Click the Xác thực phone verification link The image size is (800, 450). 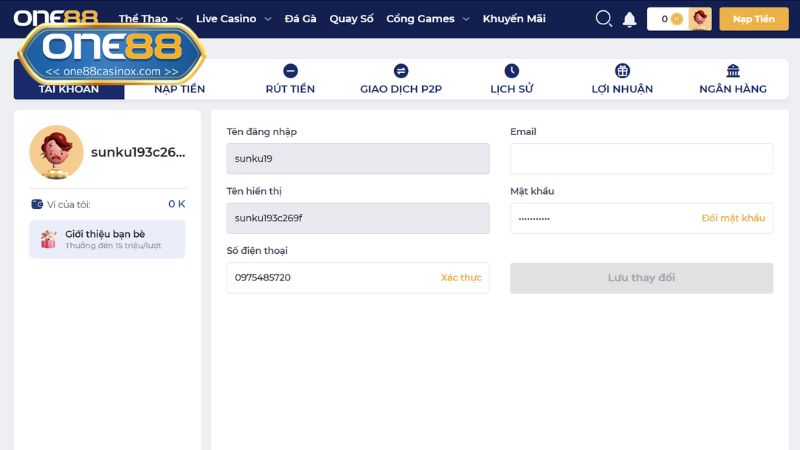point(461,278)
